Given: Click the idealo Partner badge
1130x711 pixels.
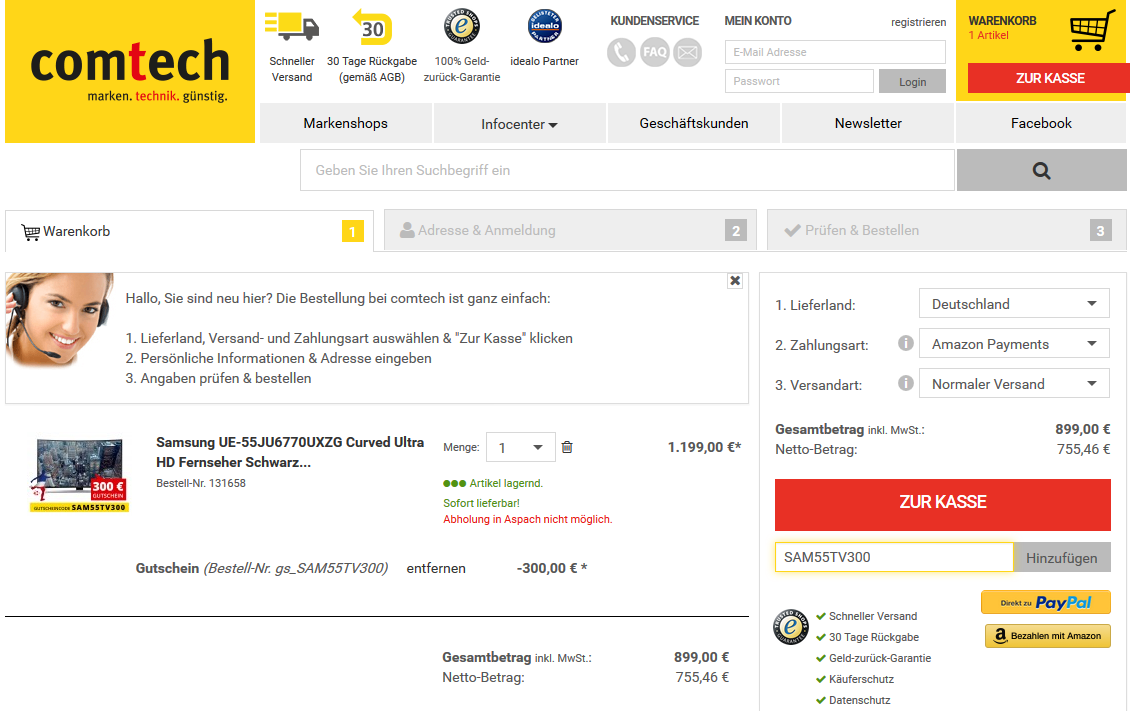Looking at the screenshot, I should [x=545, y=27].
